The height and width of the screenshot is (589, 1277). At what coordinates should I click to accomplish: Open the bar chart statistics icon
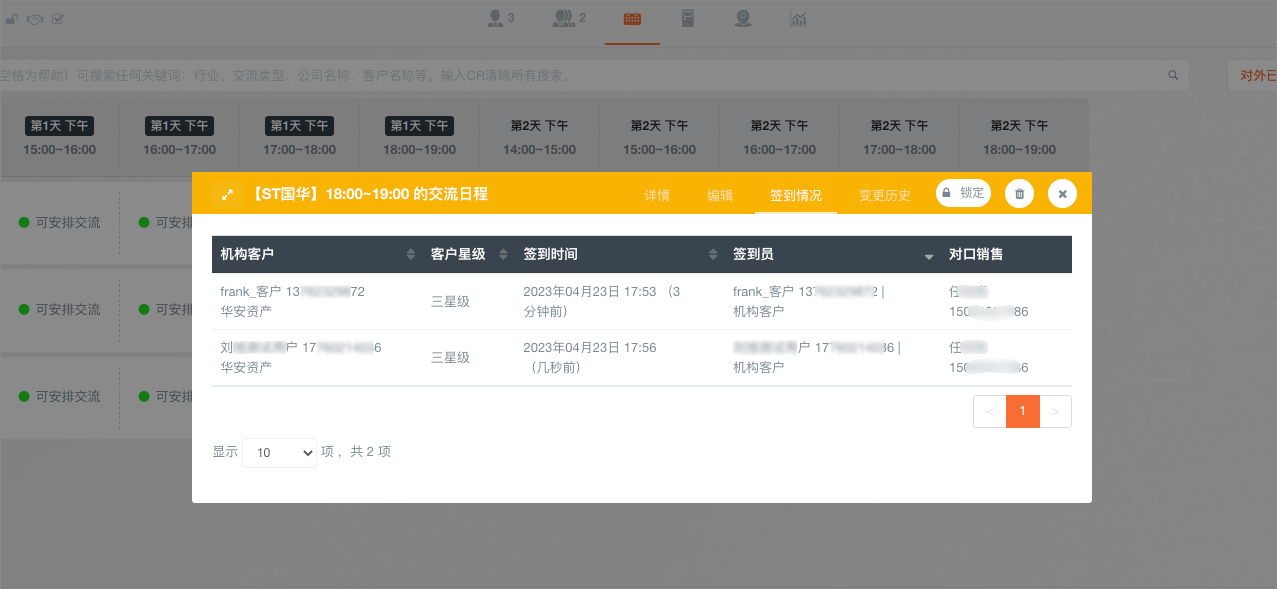[798, 19]
